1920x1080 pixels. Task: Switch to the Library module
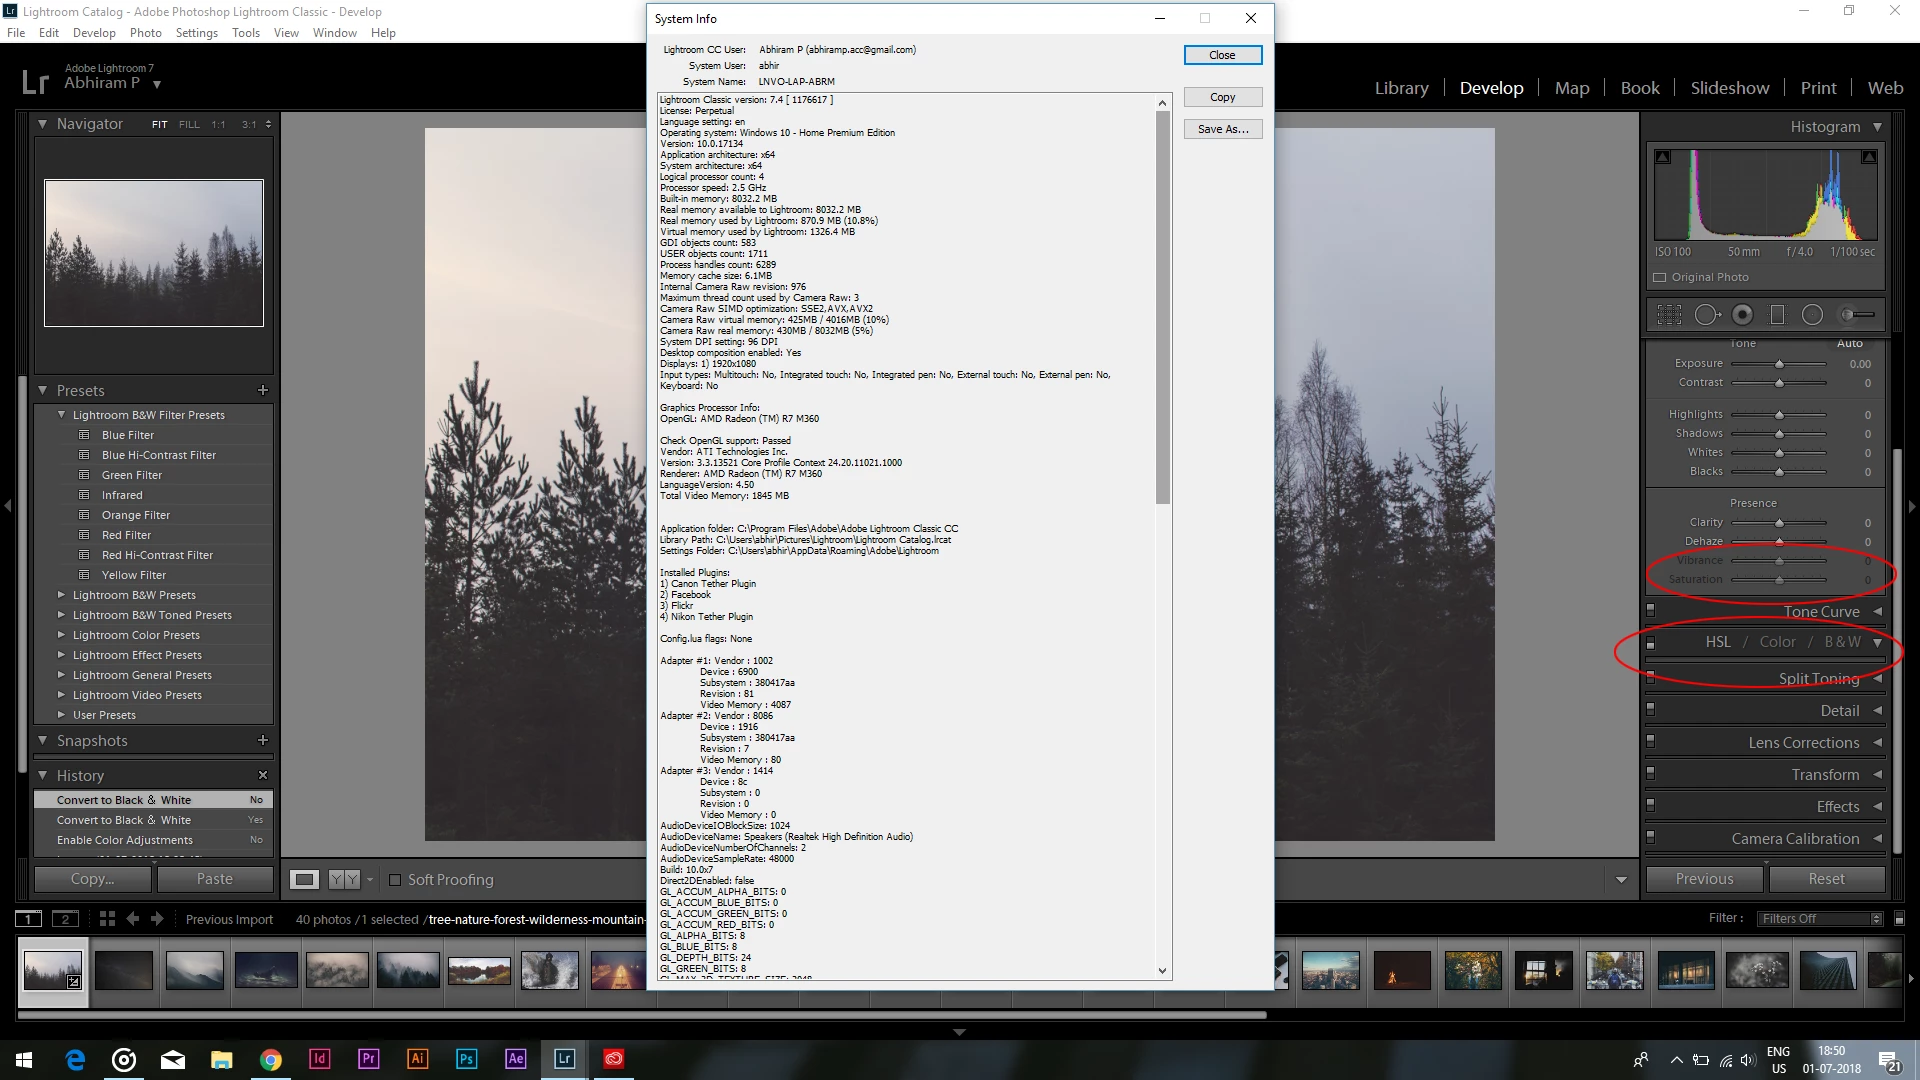(1401, 88)
